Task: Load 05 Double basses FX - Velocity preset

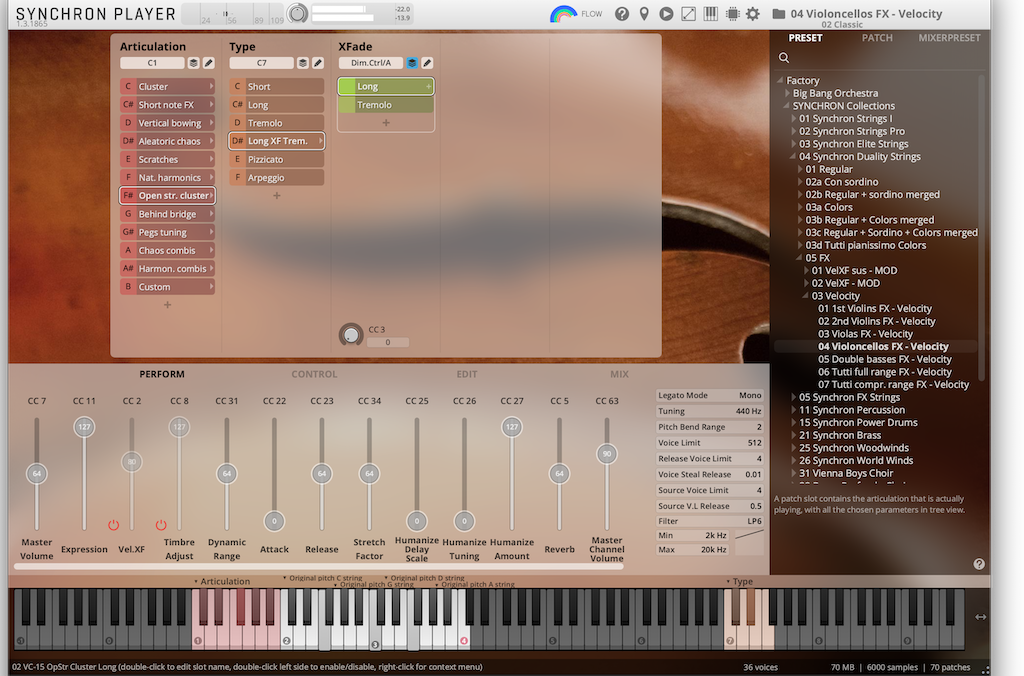Action: 884,359
